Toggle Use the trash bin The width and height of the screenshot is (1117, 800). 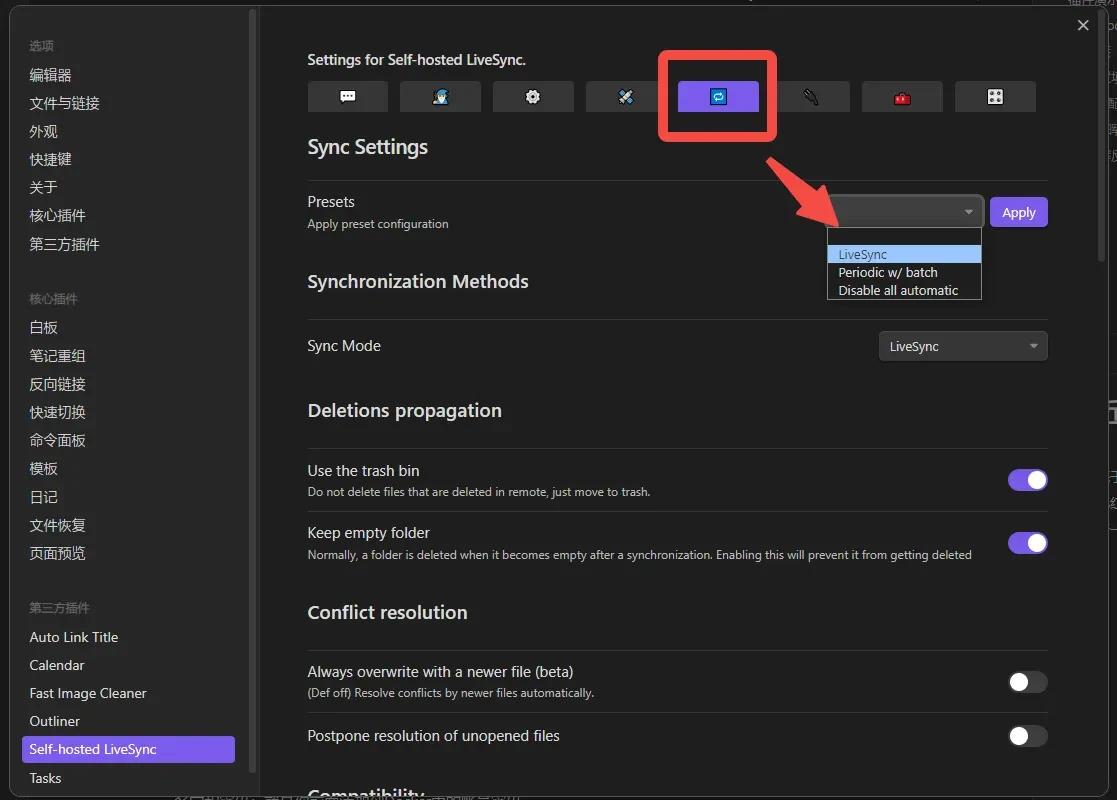tap(1027, 480)
